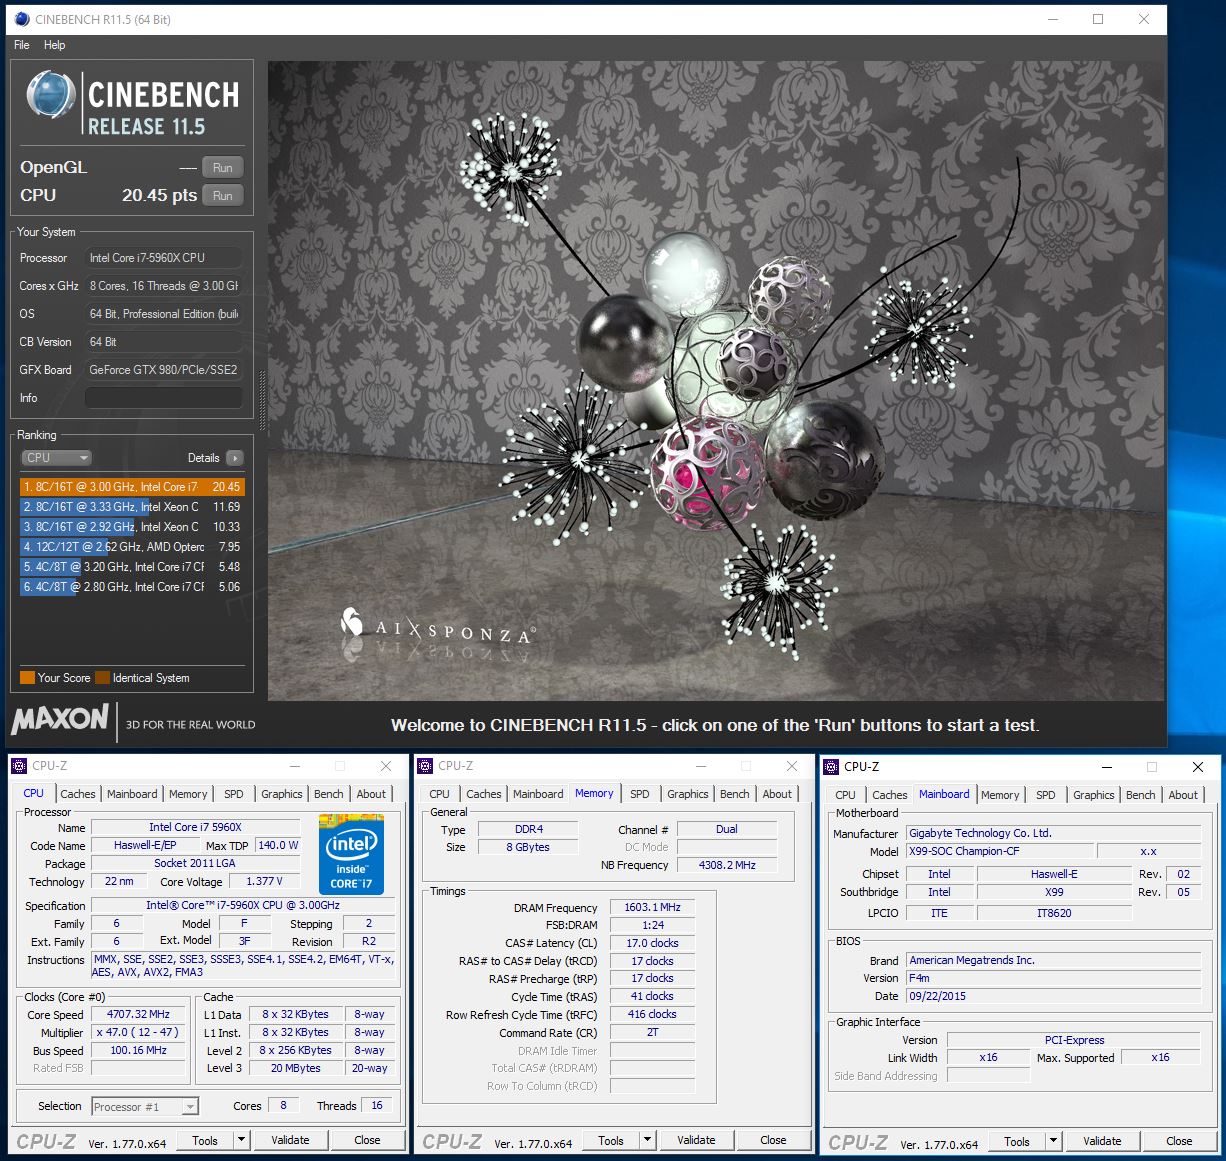Click the orange Your Score legend swatch
Screen dimensions: 1226x1161
pos(27,678)
